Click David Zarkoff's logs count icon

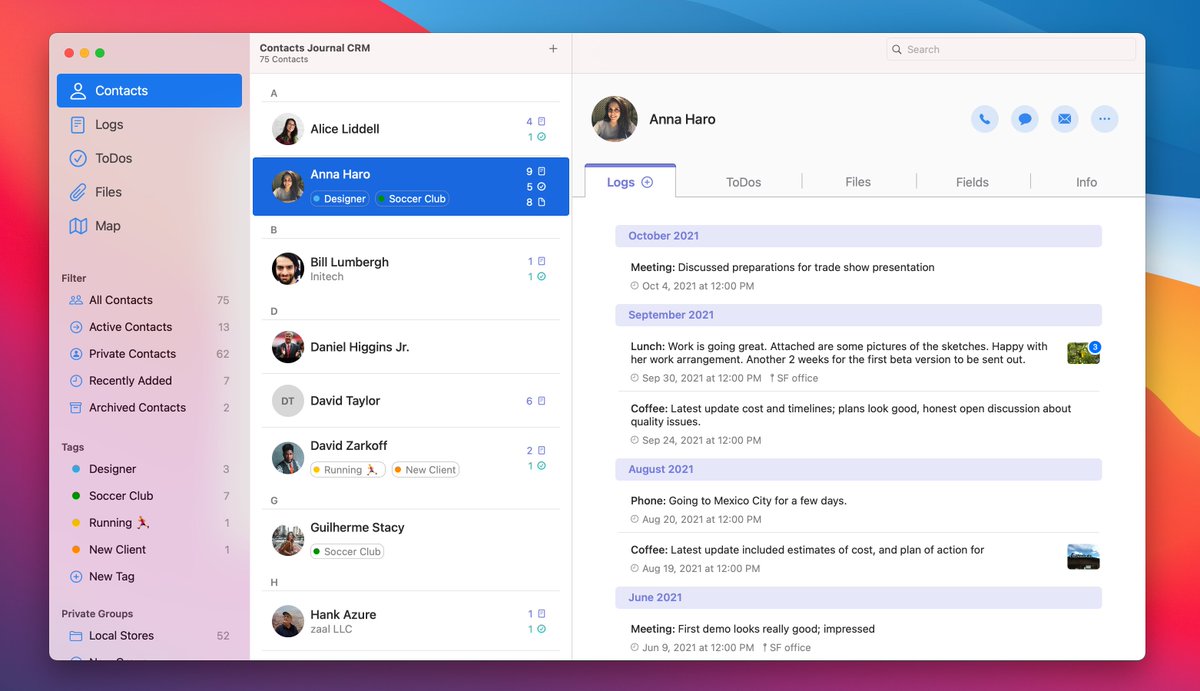click(x=542, y=451)
